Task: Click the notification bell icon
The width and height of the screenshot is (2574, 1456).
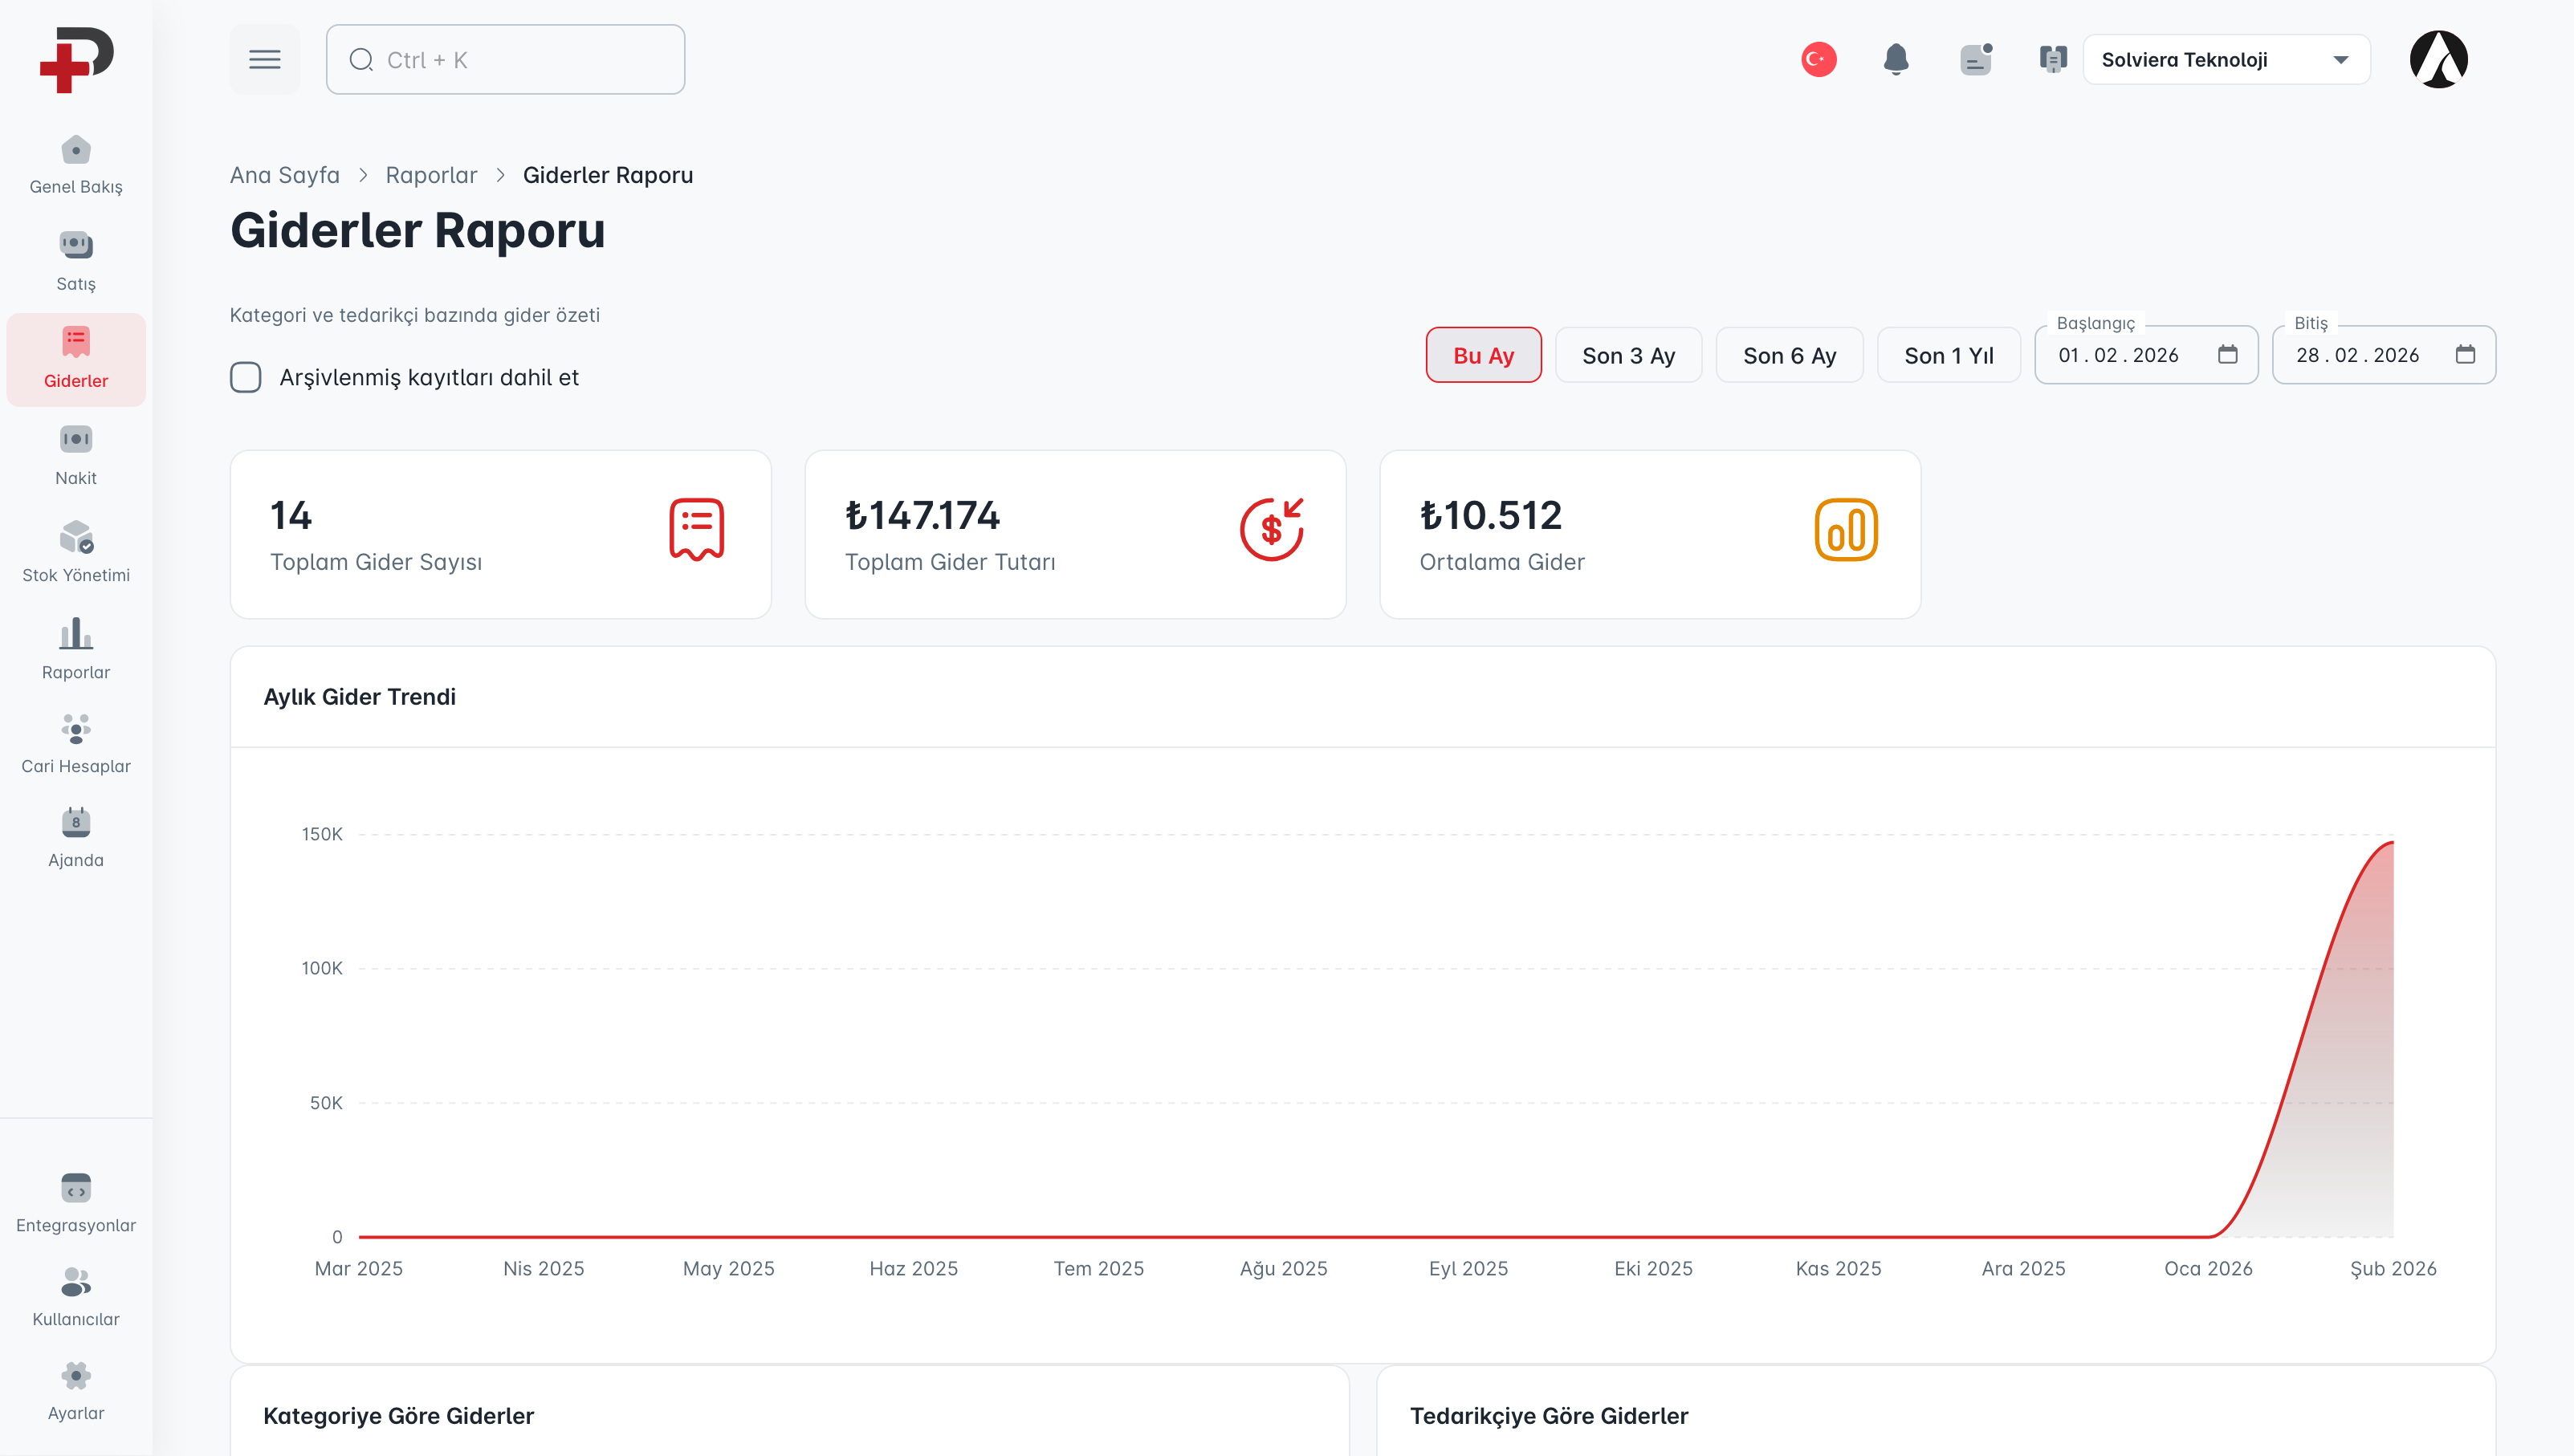Action: [x=1896, y=59]
